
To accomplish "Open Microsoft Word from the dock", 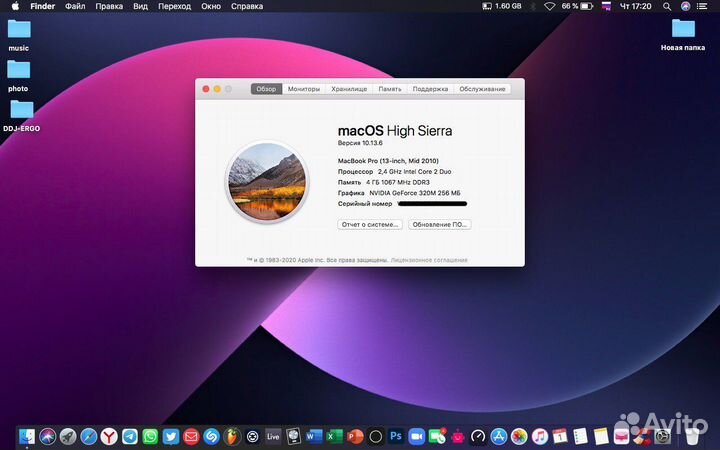I will coord(314,436).
